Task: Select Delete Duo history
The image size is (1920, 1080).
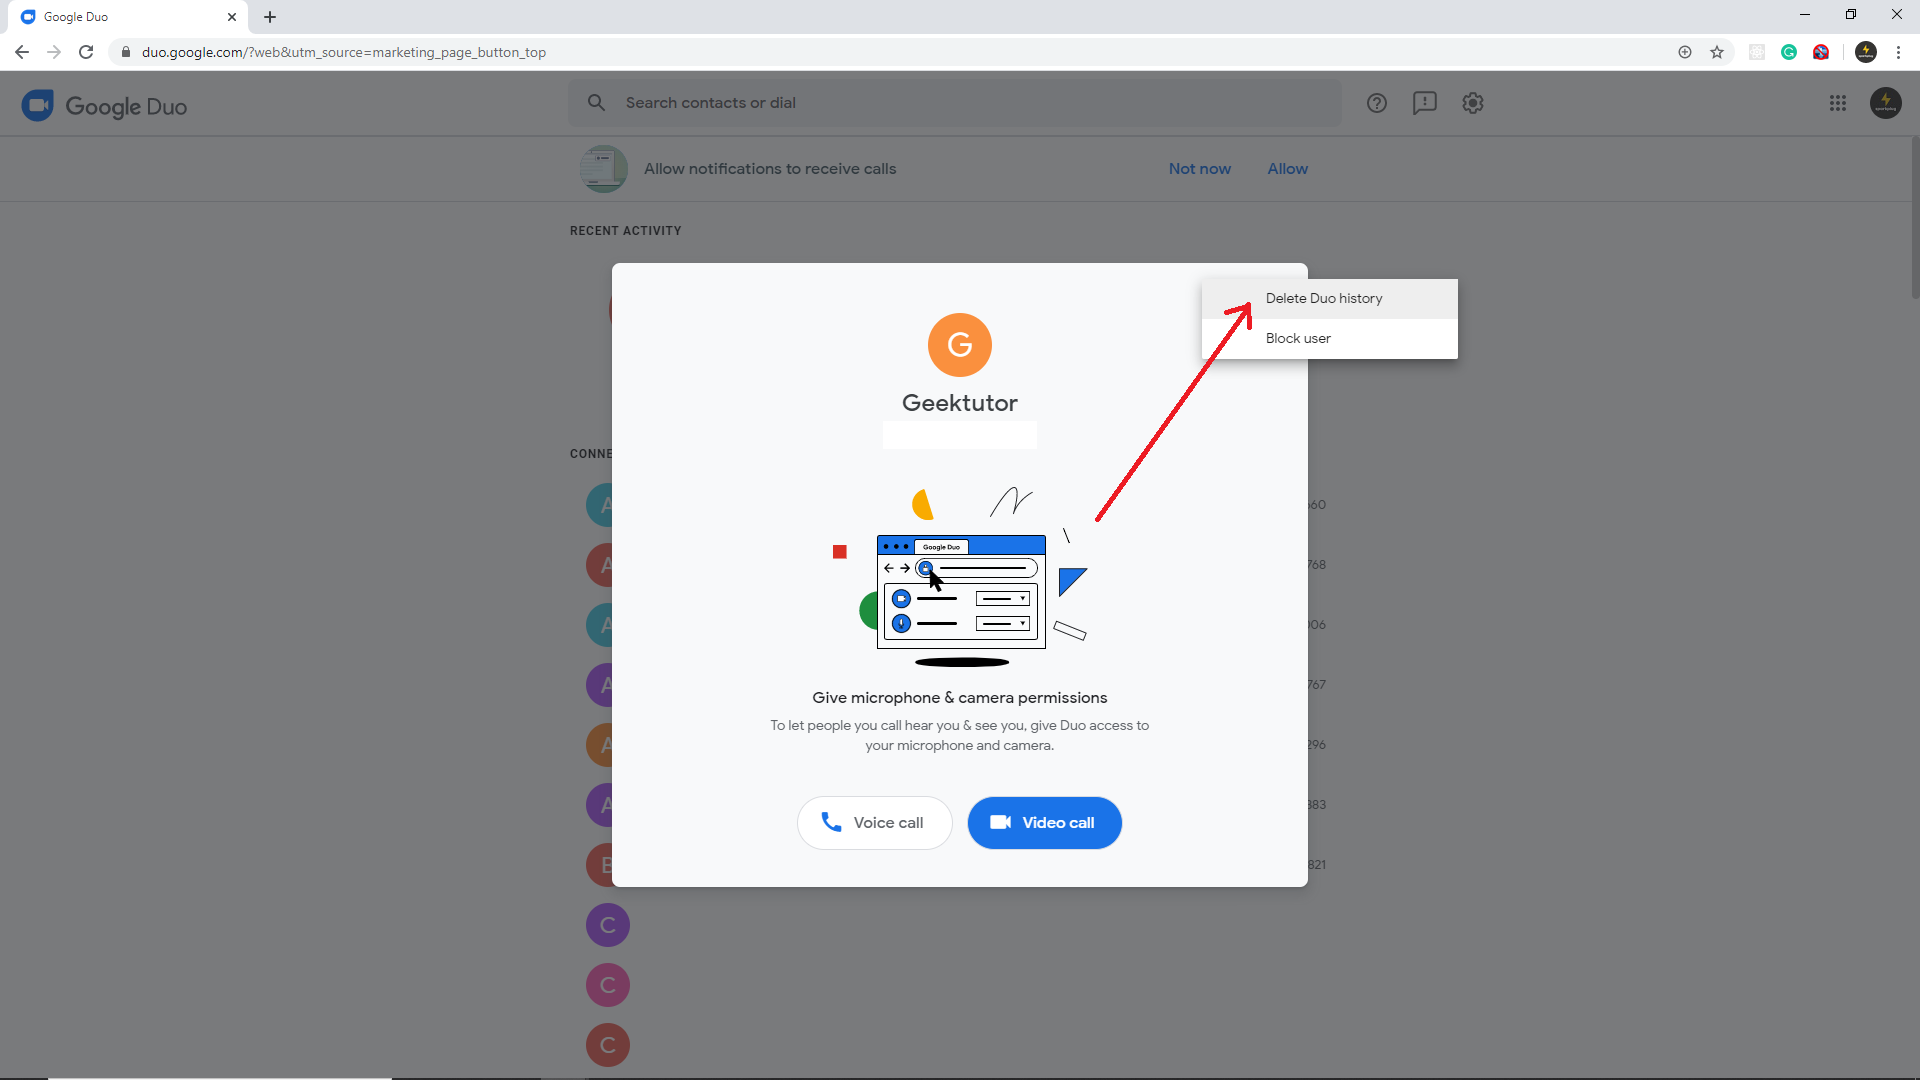Action: tap(1324, 298)
